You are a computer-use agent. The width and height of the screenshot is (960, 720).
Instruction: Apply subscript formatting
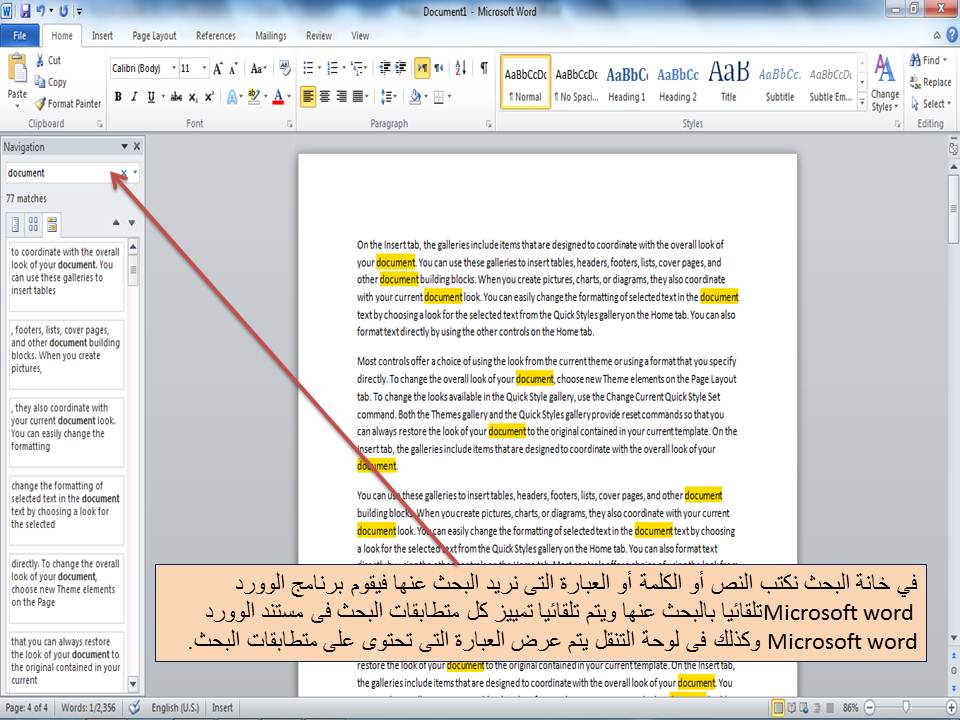point(193,97)
